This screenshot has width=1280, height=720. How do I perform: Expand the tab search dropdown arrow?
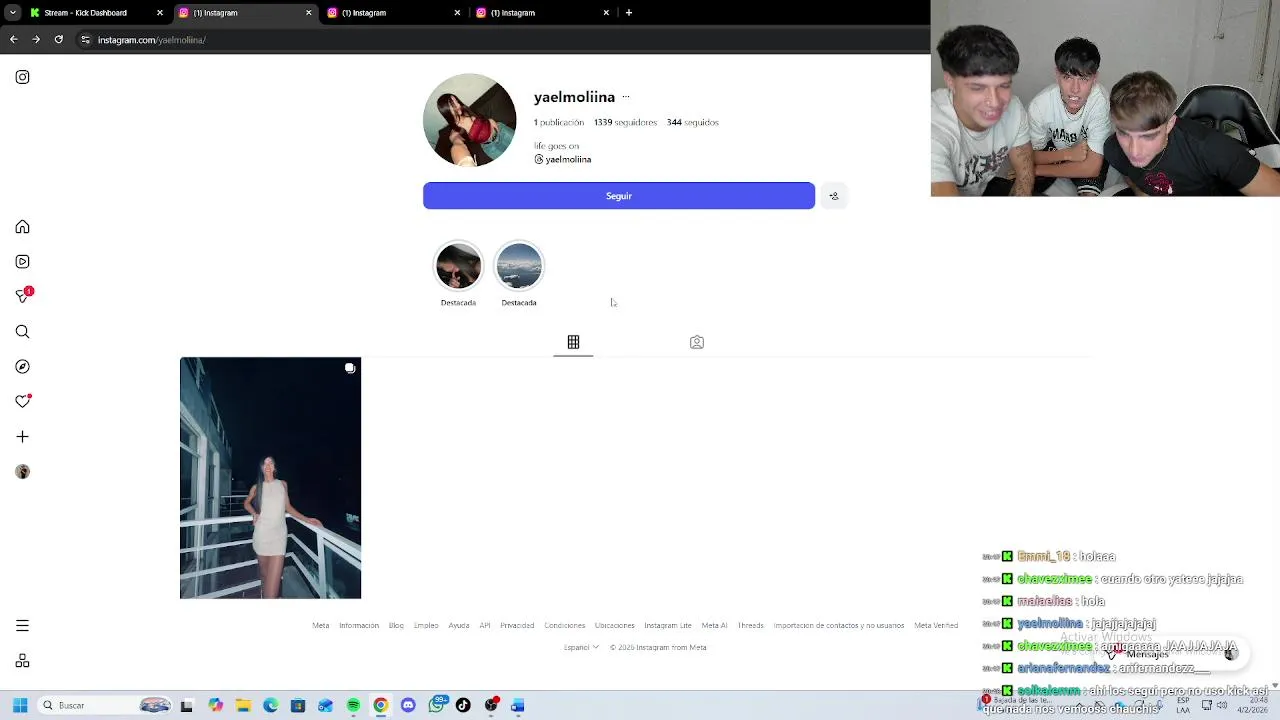click(x=12, y=13)
